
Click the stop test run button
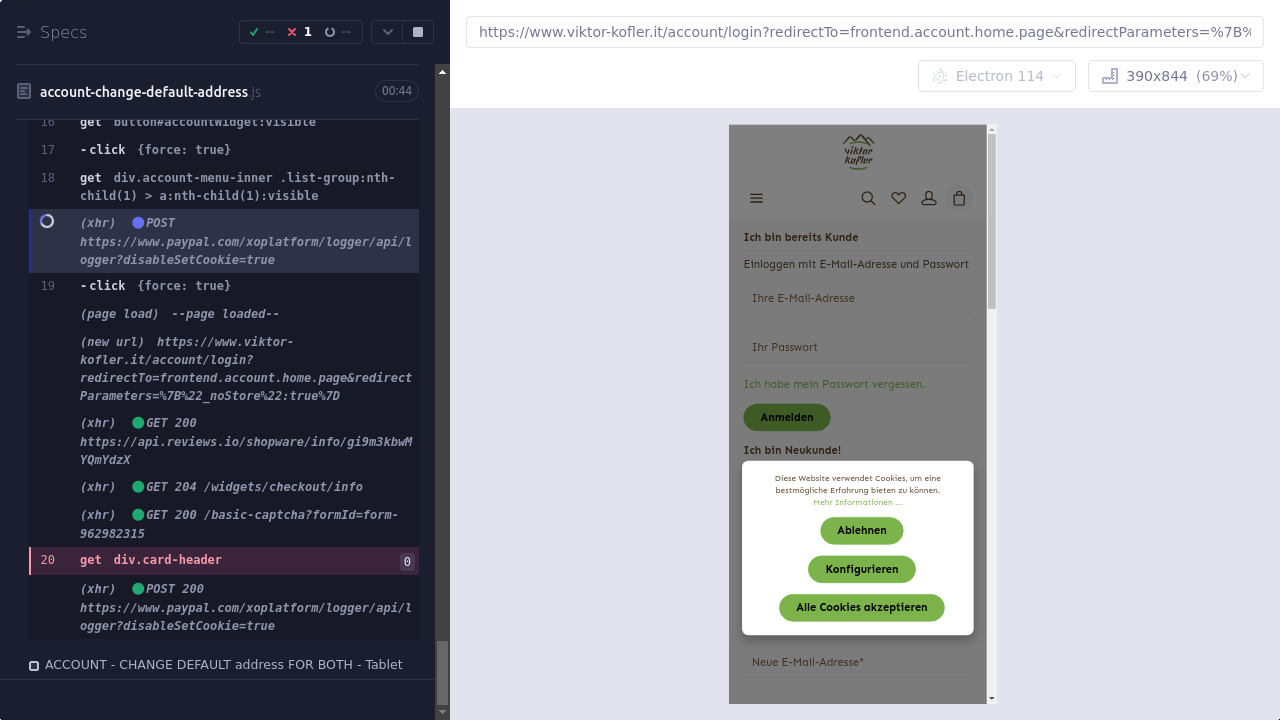click(418, 32)
